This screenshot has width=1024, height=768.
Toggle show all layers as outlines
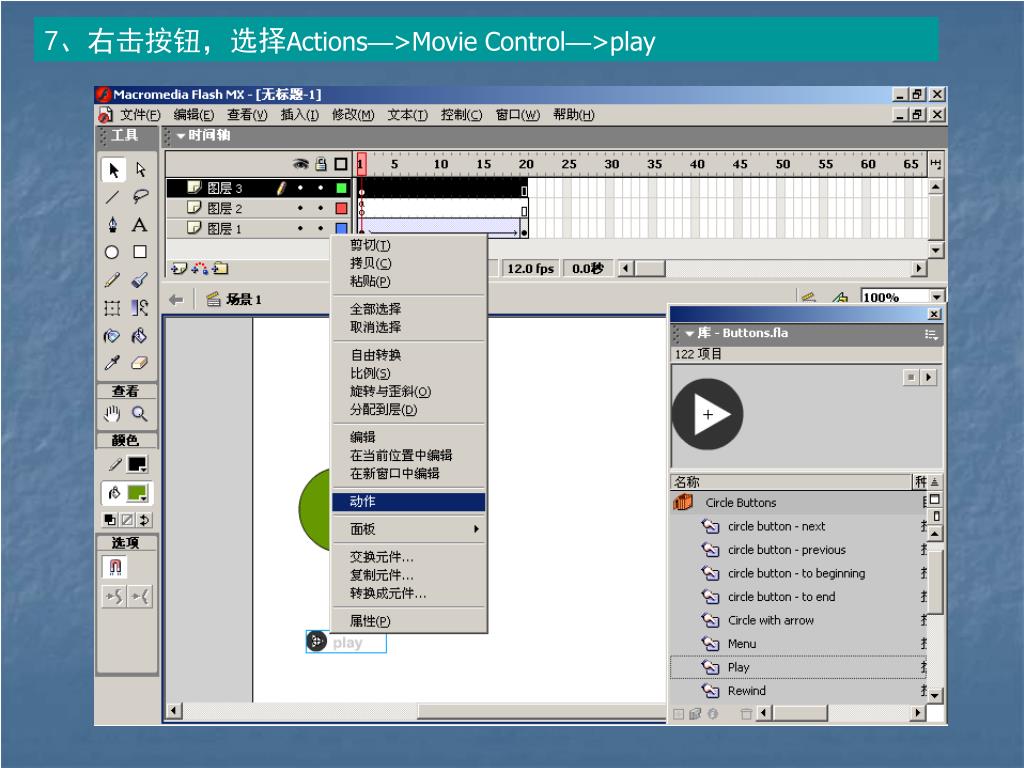[x=341, y=164]
